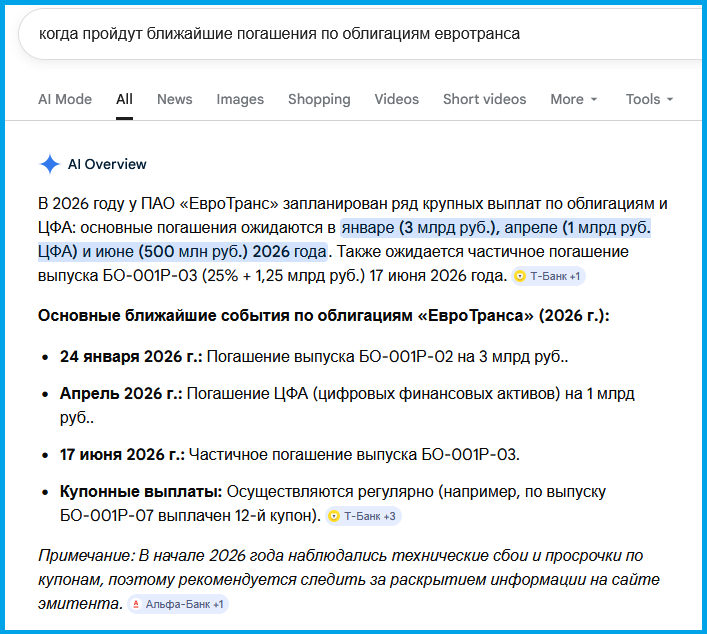Click the Т-Банк logo icon in the +3 chip
This screenshot has height=634, width=707.
point(334,516)
